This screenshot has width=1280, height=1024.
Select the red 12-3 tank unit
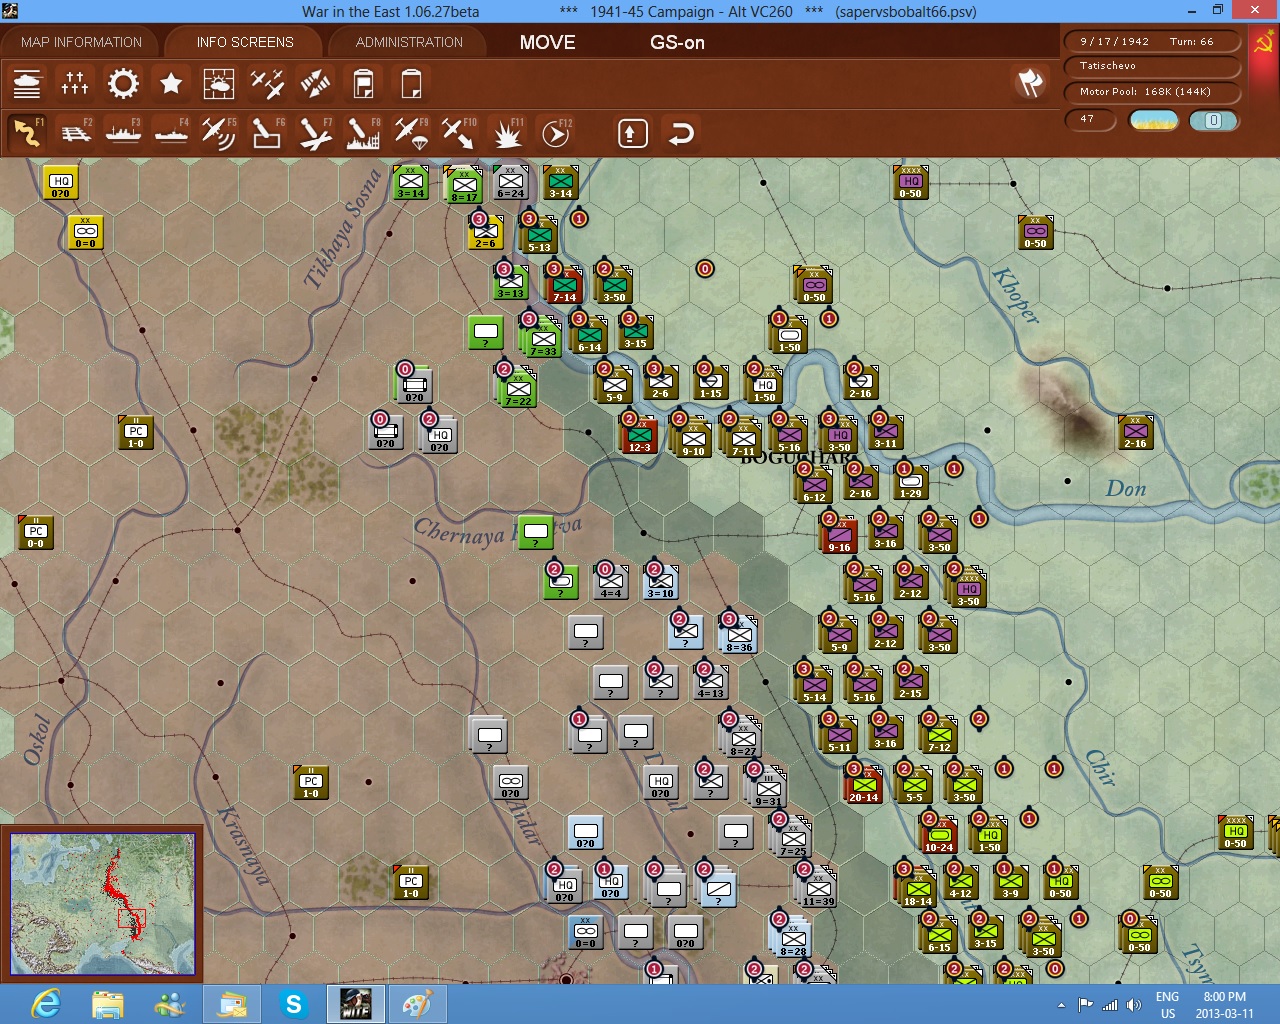point(639,434)
